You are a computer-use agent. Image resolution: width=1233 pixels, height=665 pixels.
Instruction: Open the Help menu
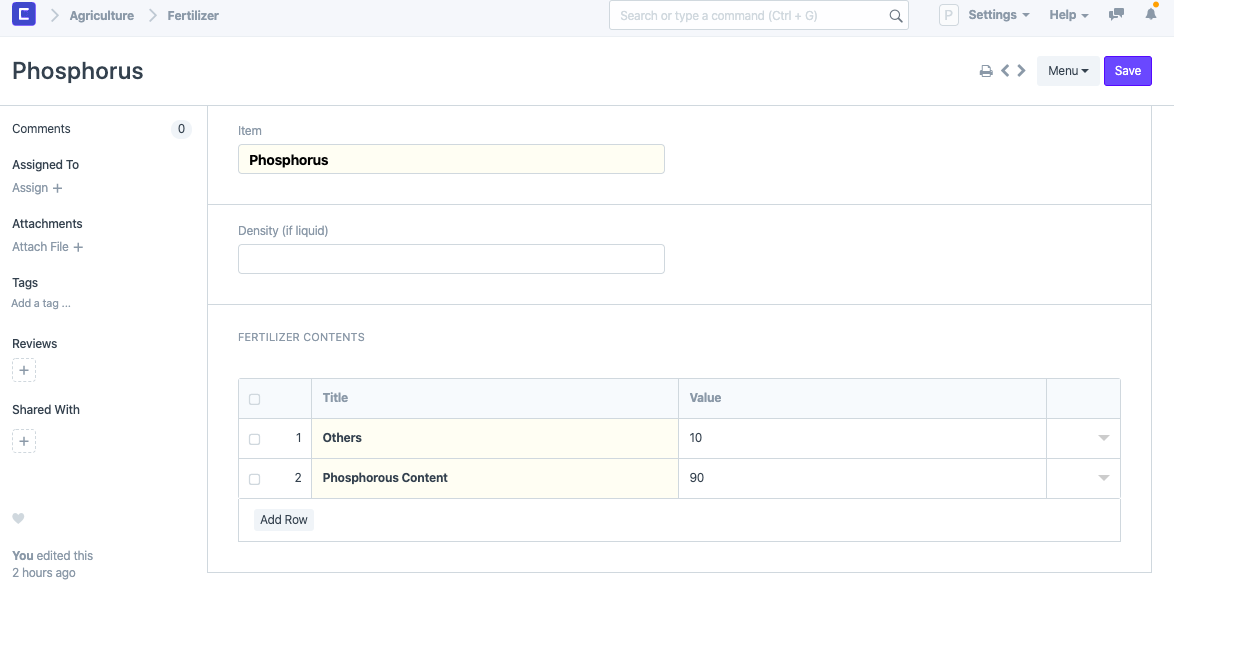(x=1068, y=15)
